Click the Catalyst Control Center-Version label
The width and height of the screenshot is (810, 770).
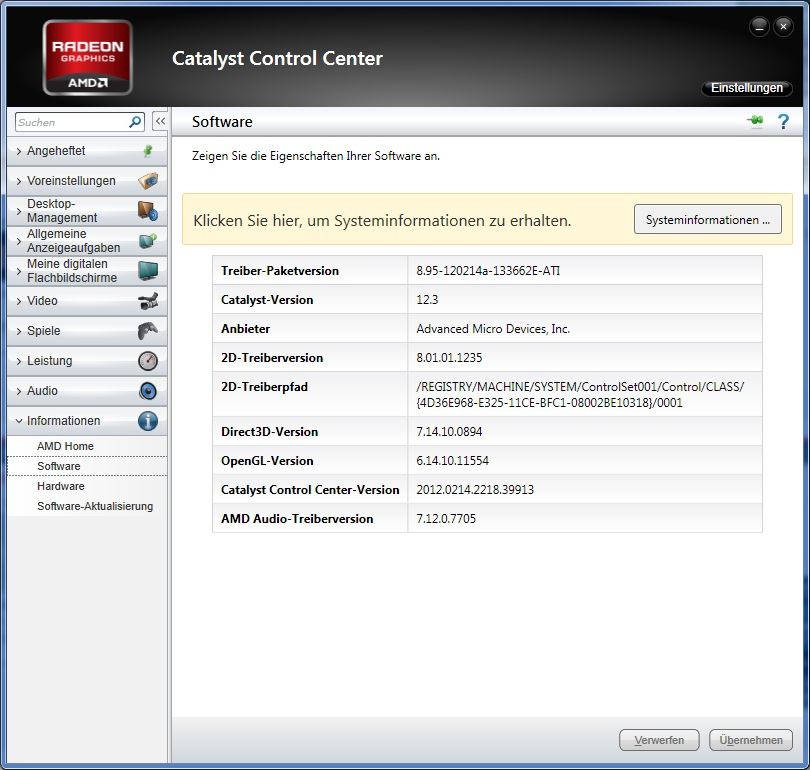[x=310, y=490]
